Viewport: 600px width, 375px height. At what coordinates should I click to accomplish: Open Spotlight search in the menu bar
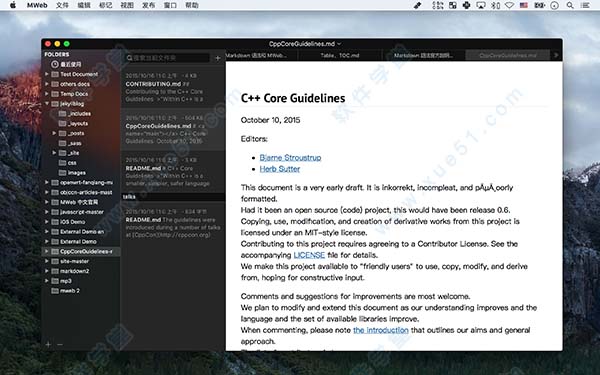[x=570, y=5]
